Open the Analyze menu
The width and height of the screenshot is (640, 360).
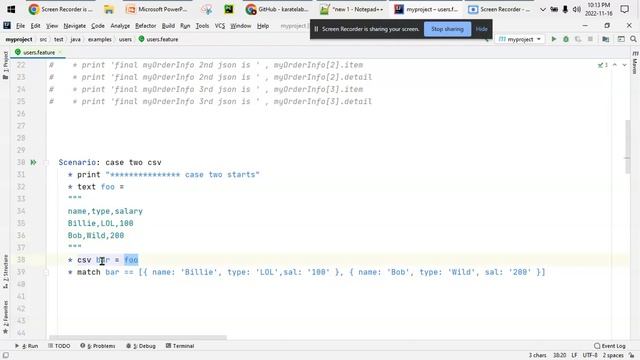120,26
